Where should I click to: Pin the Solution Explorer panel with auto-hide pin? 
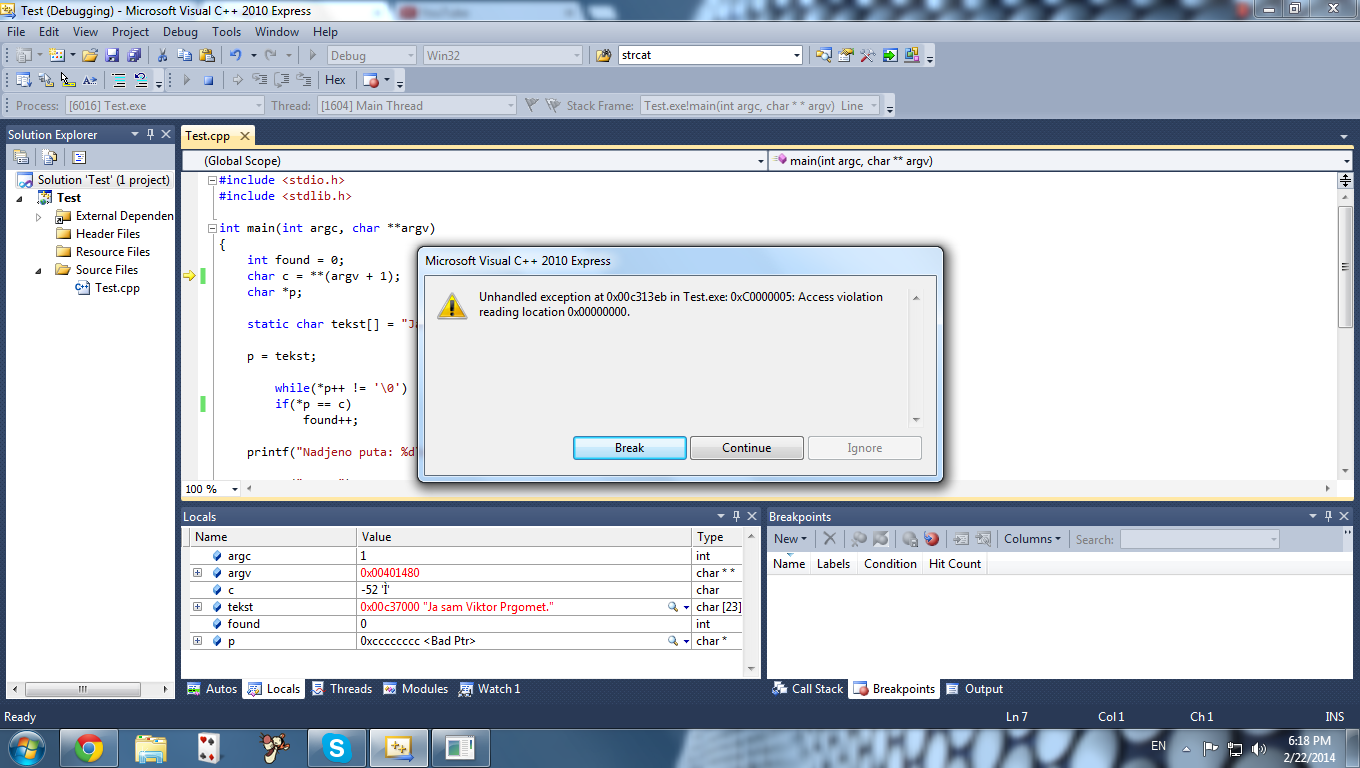(151, 134)
